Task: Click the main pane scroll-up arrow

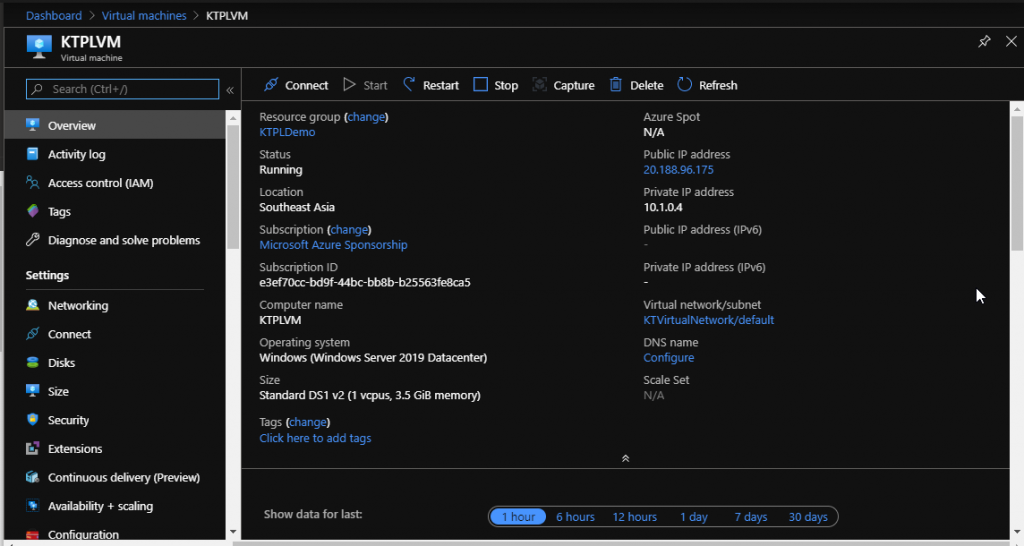Action: point(1017,109)
